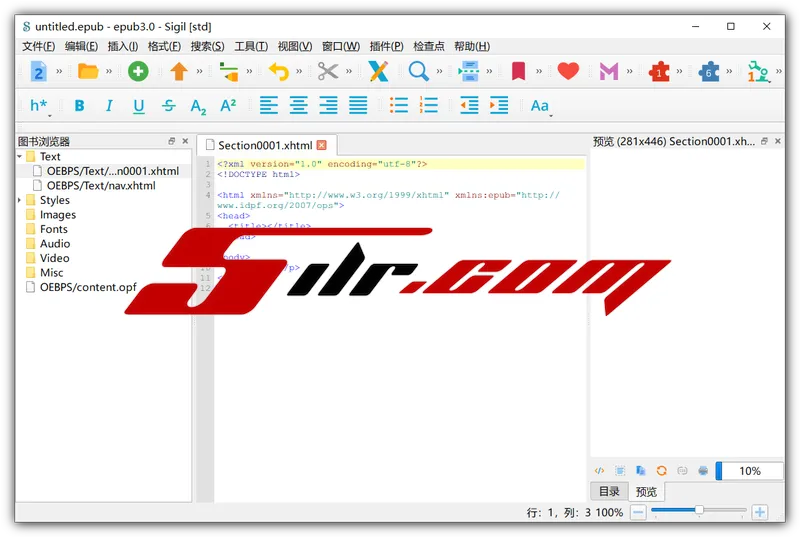Screen dimensions: 800x537
Task: Toggle Superscript formatting
Action: (x=228, y=105)
